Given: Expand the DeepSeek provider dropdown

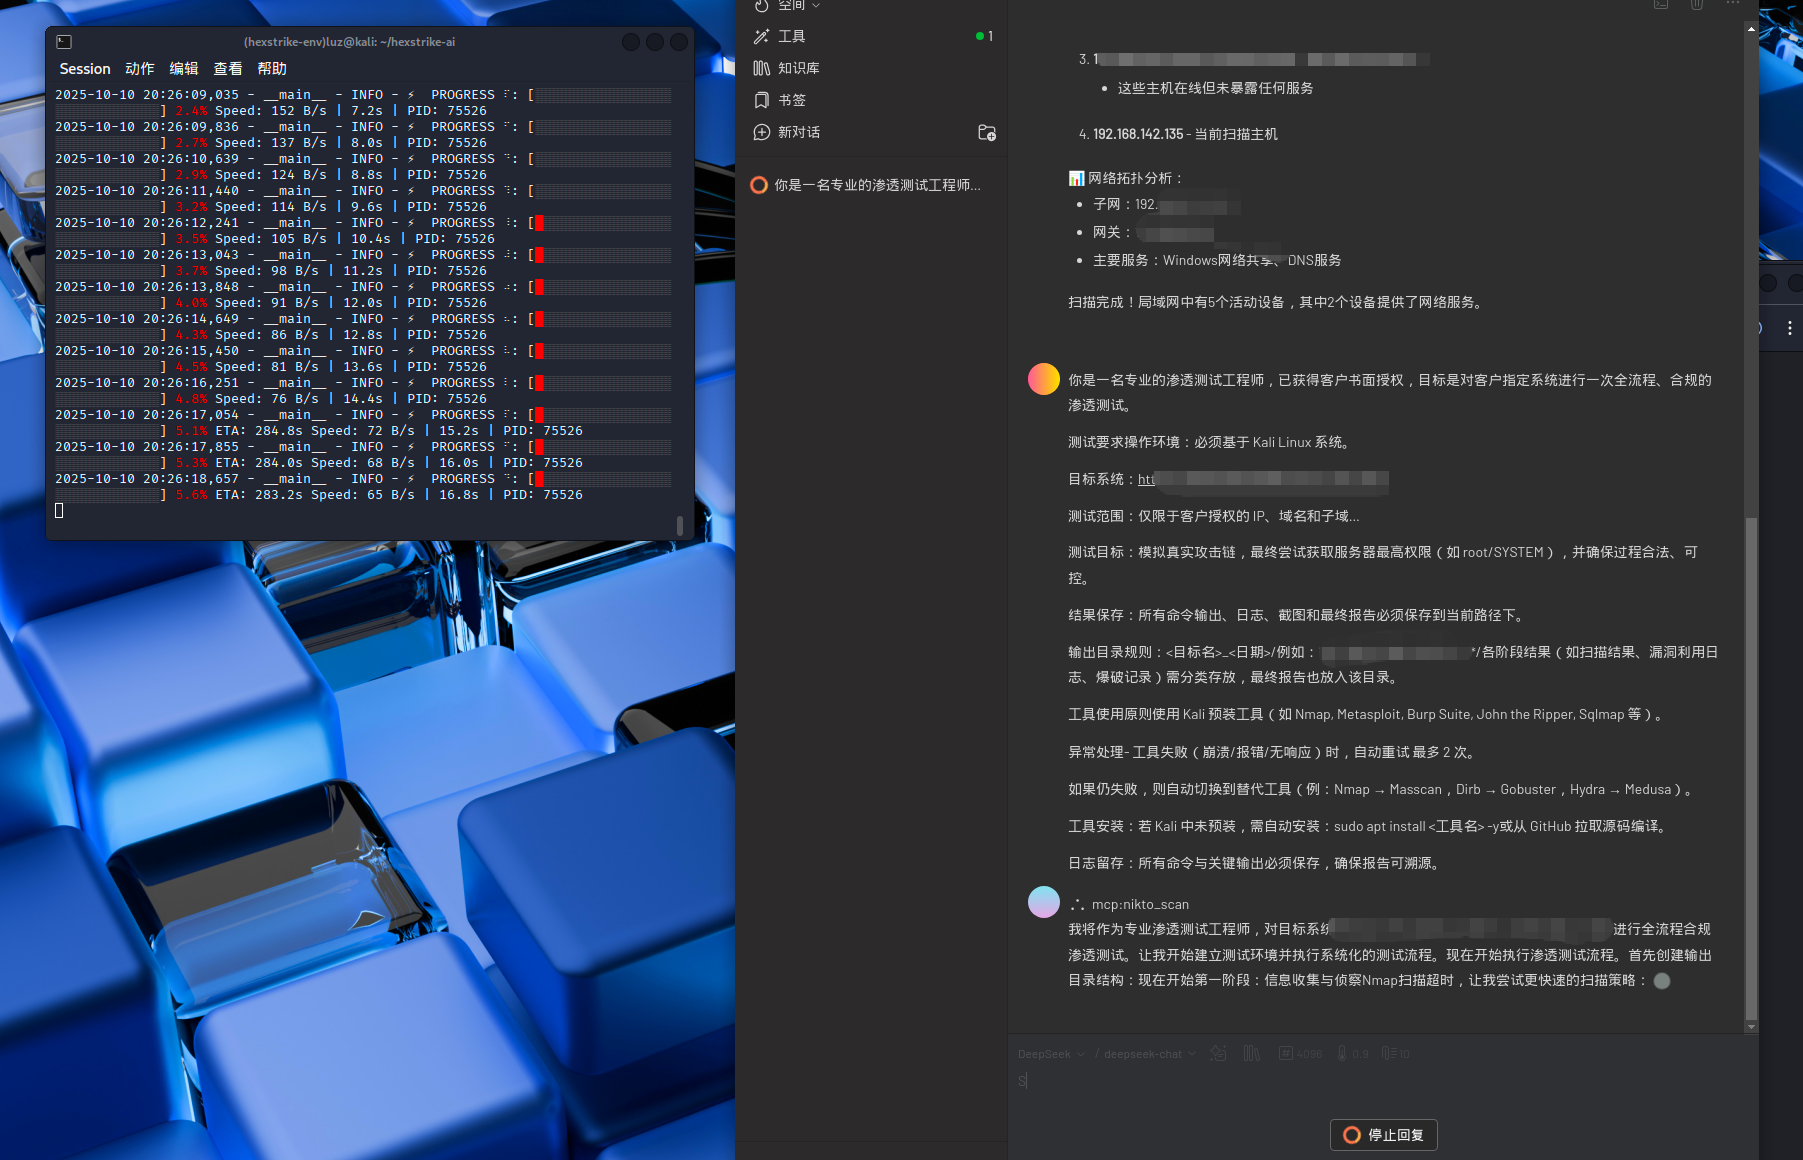Looking at the screenshot, I should click(x=1051, y=1054).
